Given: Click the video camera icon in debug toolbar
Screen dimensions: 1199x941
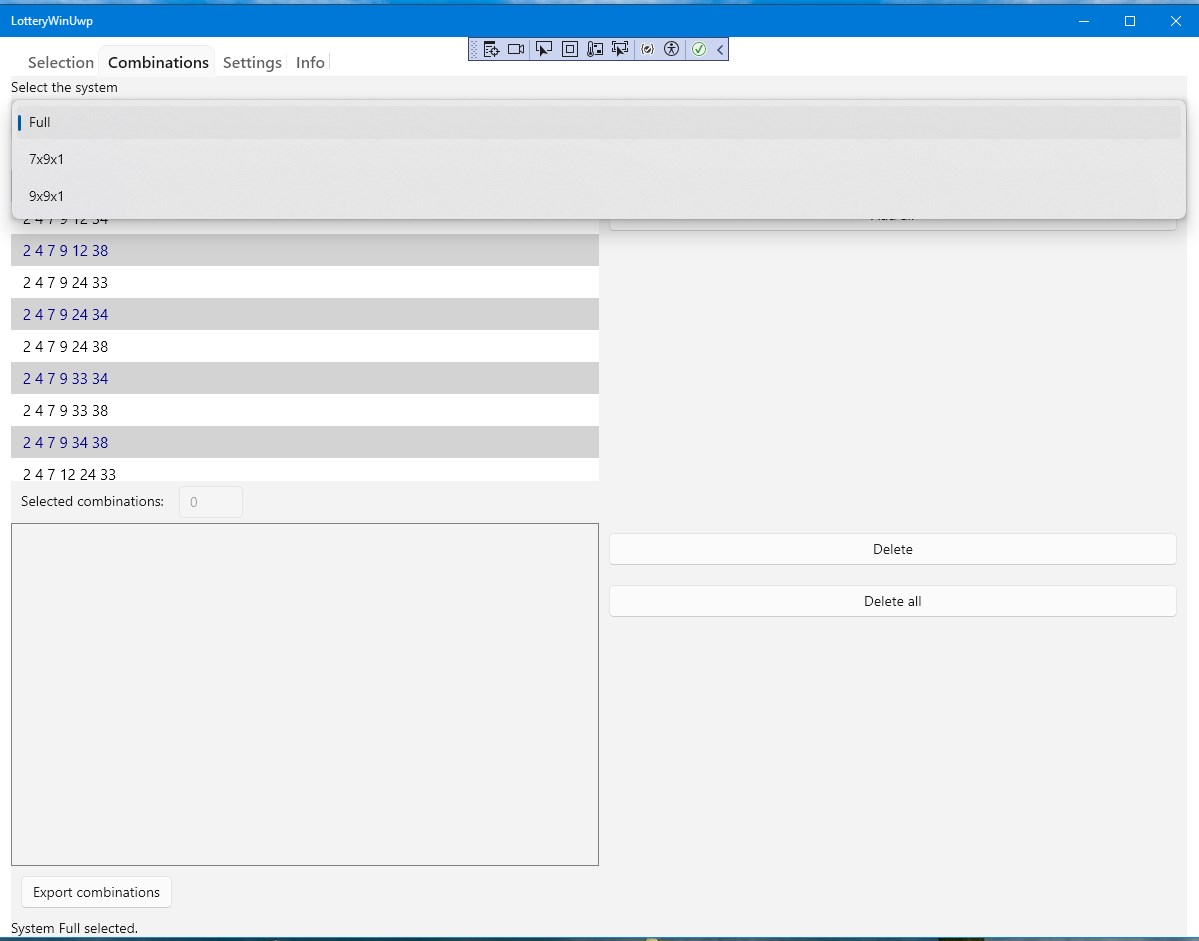Looking at the screenshot, I should pos(516,49).
